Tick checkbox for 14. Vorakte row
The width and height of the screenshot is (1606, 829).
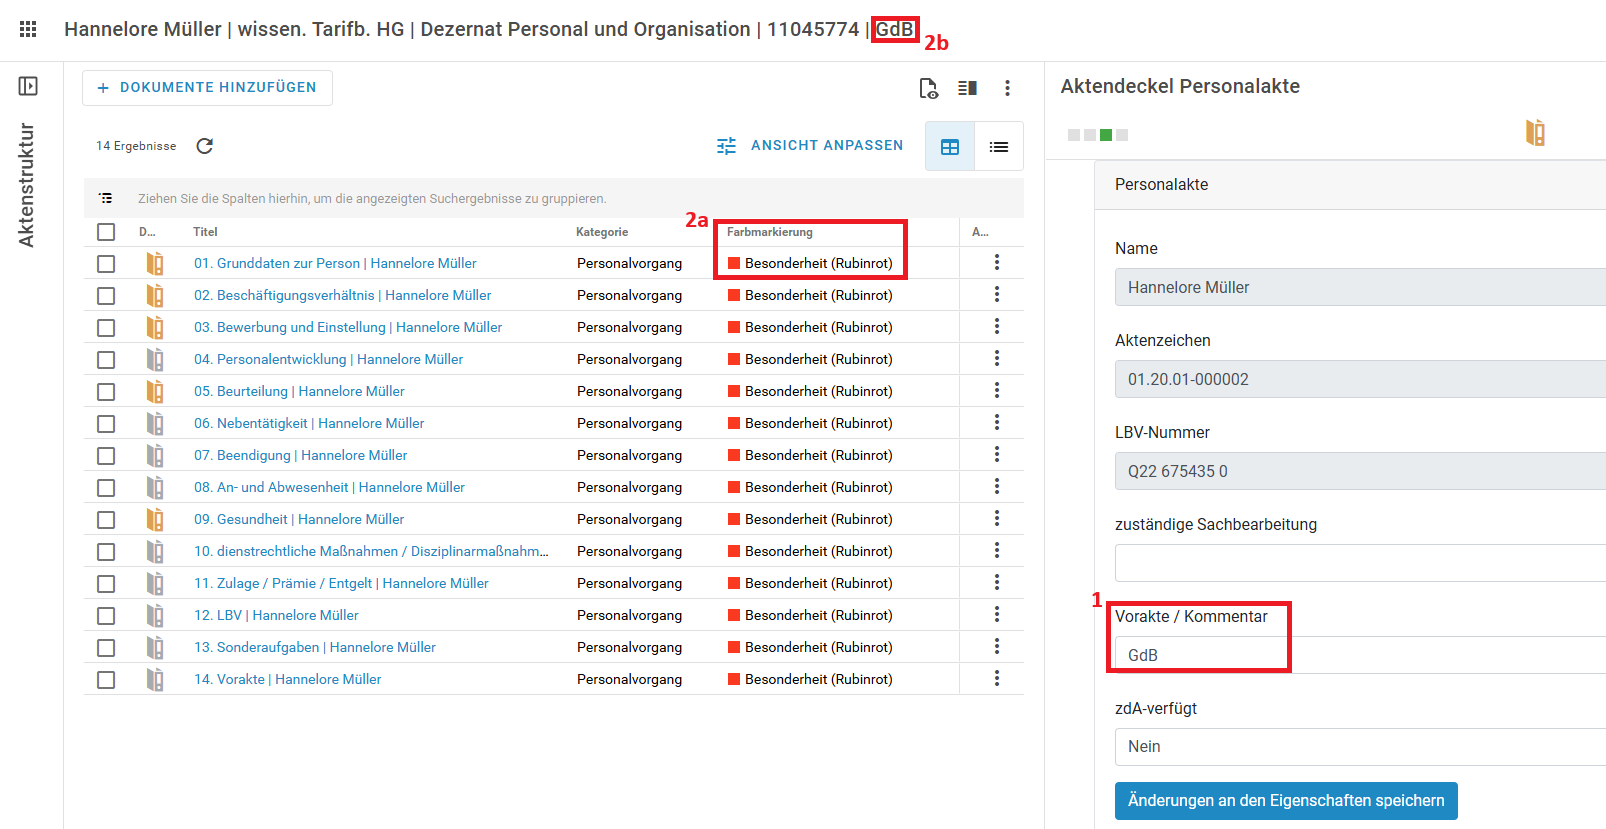(106, 680)
